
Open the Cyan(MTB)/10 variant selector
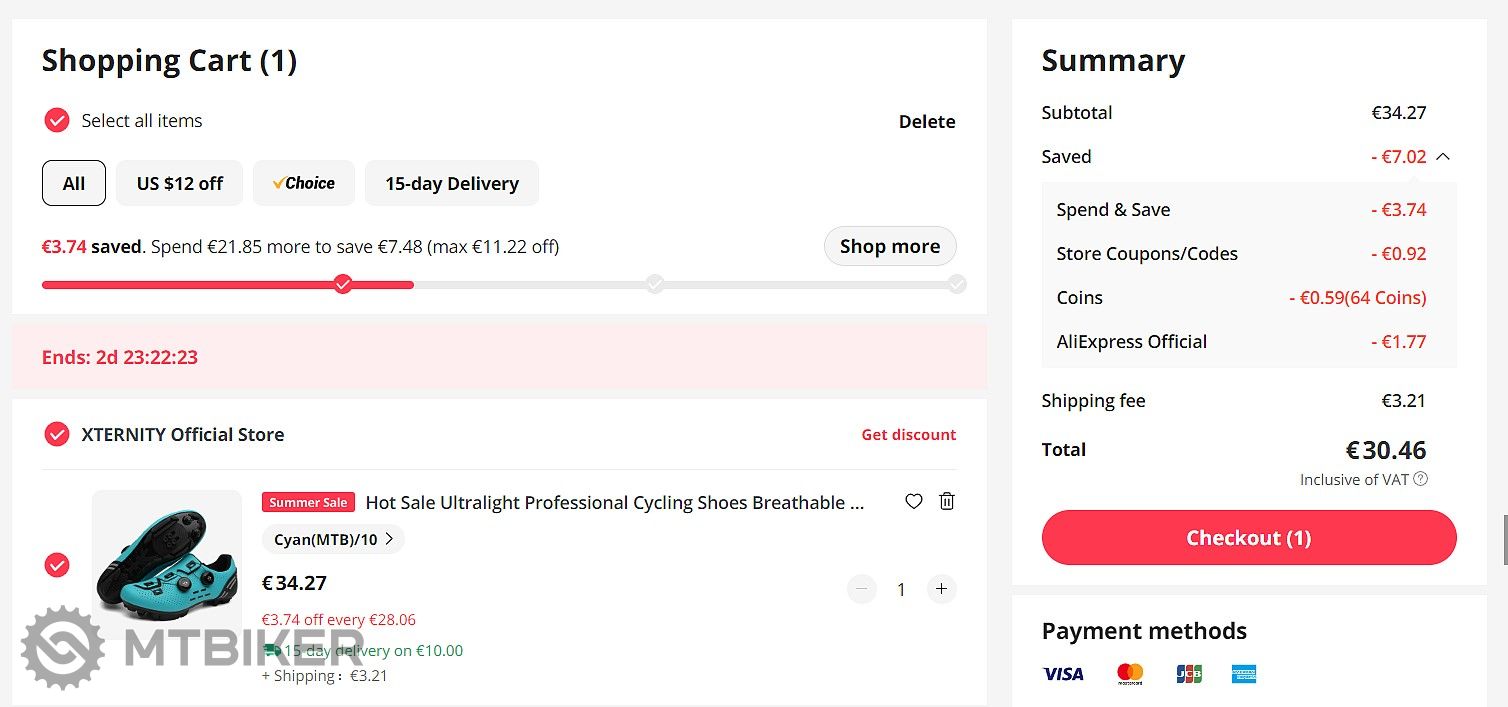point(333,540)
